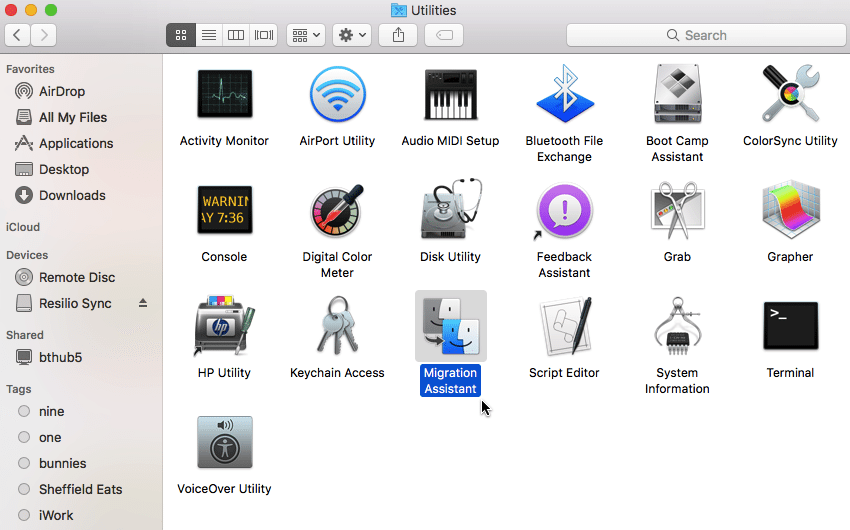Click the Grapher app icon

790,210
